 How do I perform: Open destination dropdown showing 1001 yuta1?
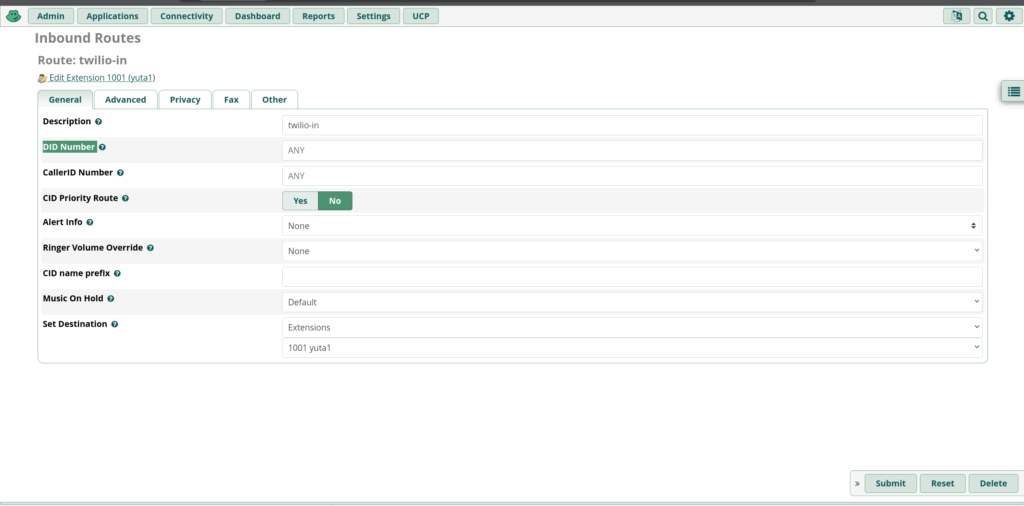[x=632, y=347]
